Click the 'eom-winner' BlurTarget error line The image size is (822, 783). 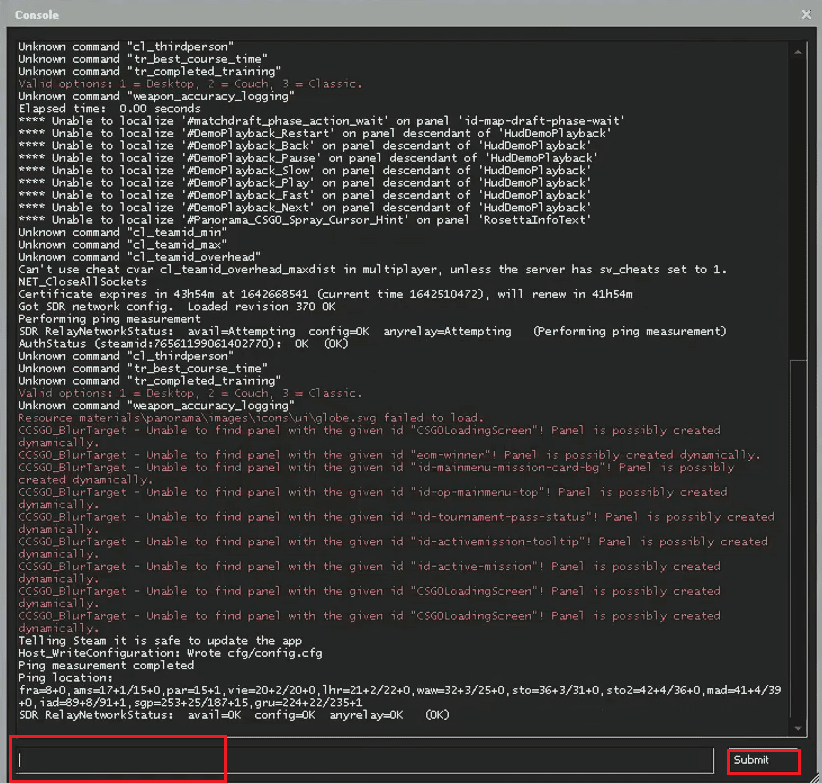tap(389, 455)
